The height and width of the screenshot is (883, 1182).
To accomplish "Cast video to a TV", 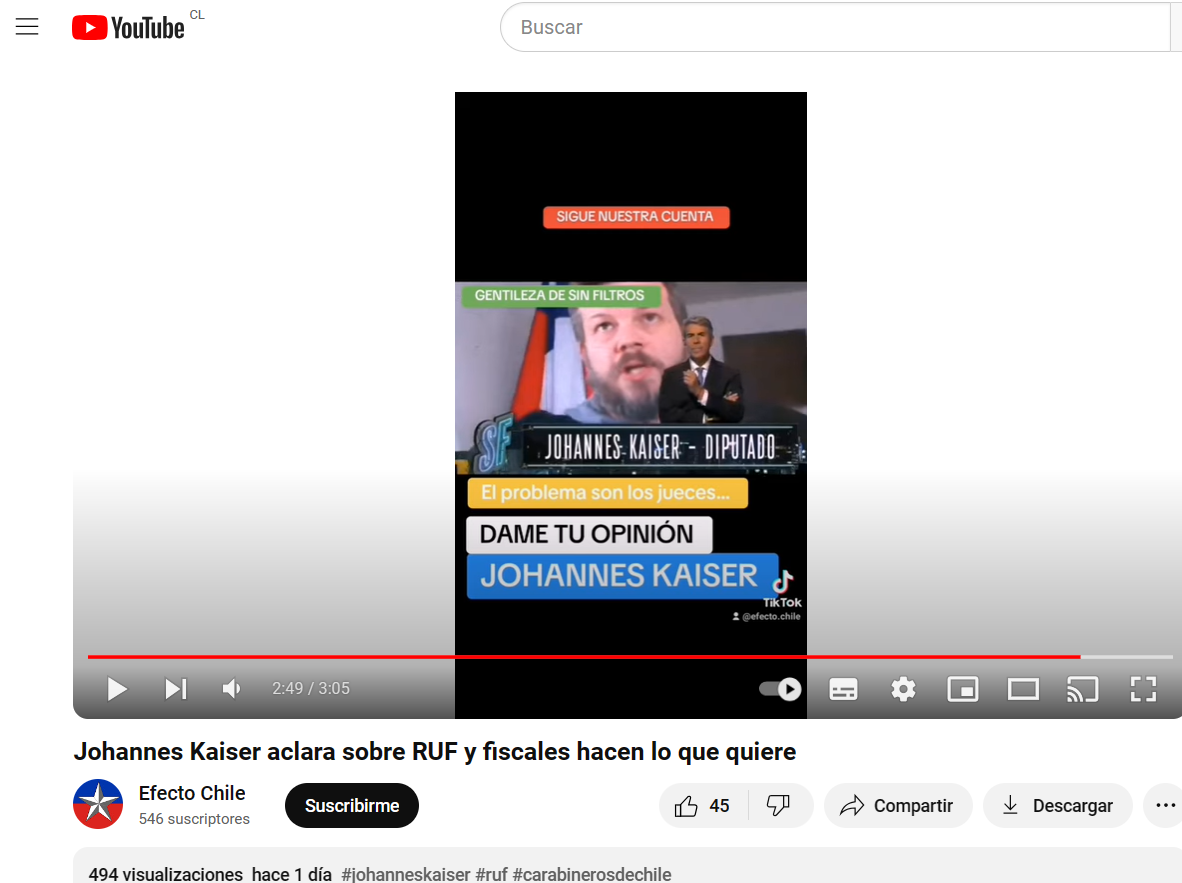I will [1082, 688].
